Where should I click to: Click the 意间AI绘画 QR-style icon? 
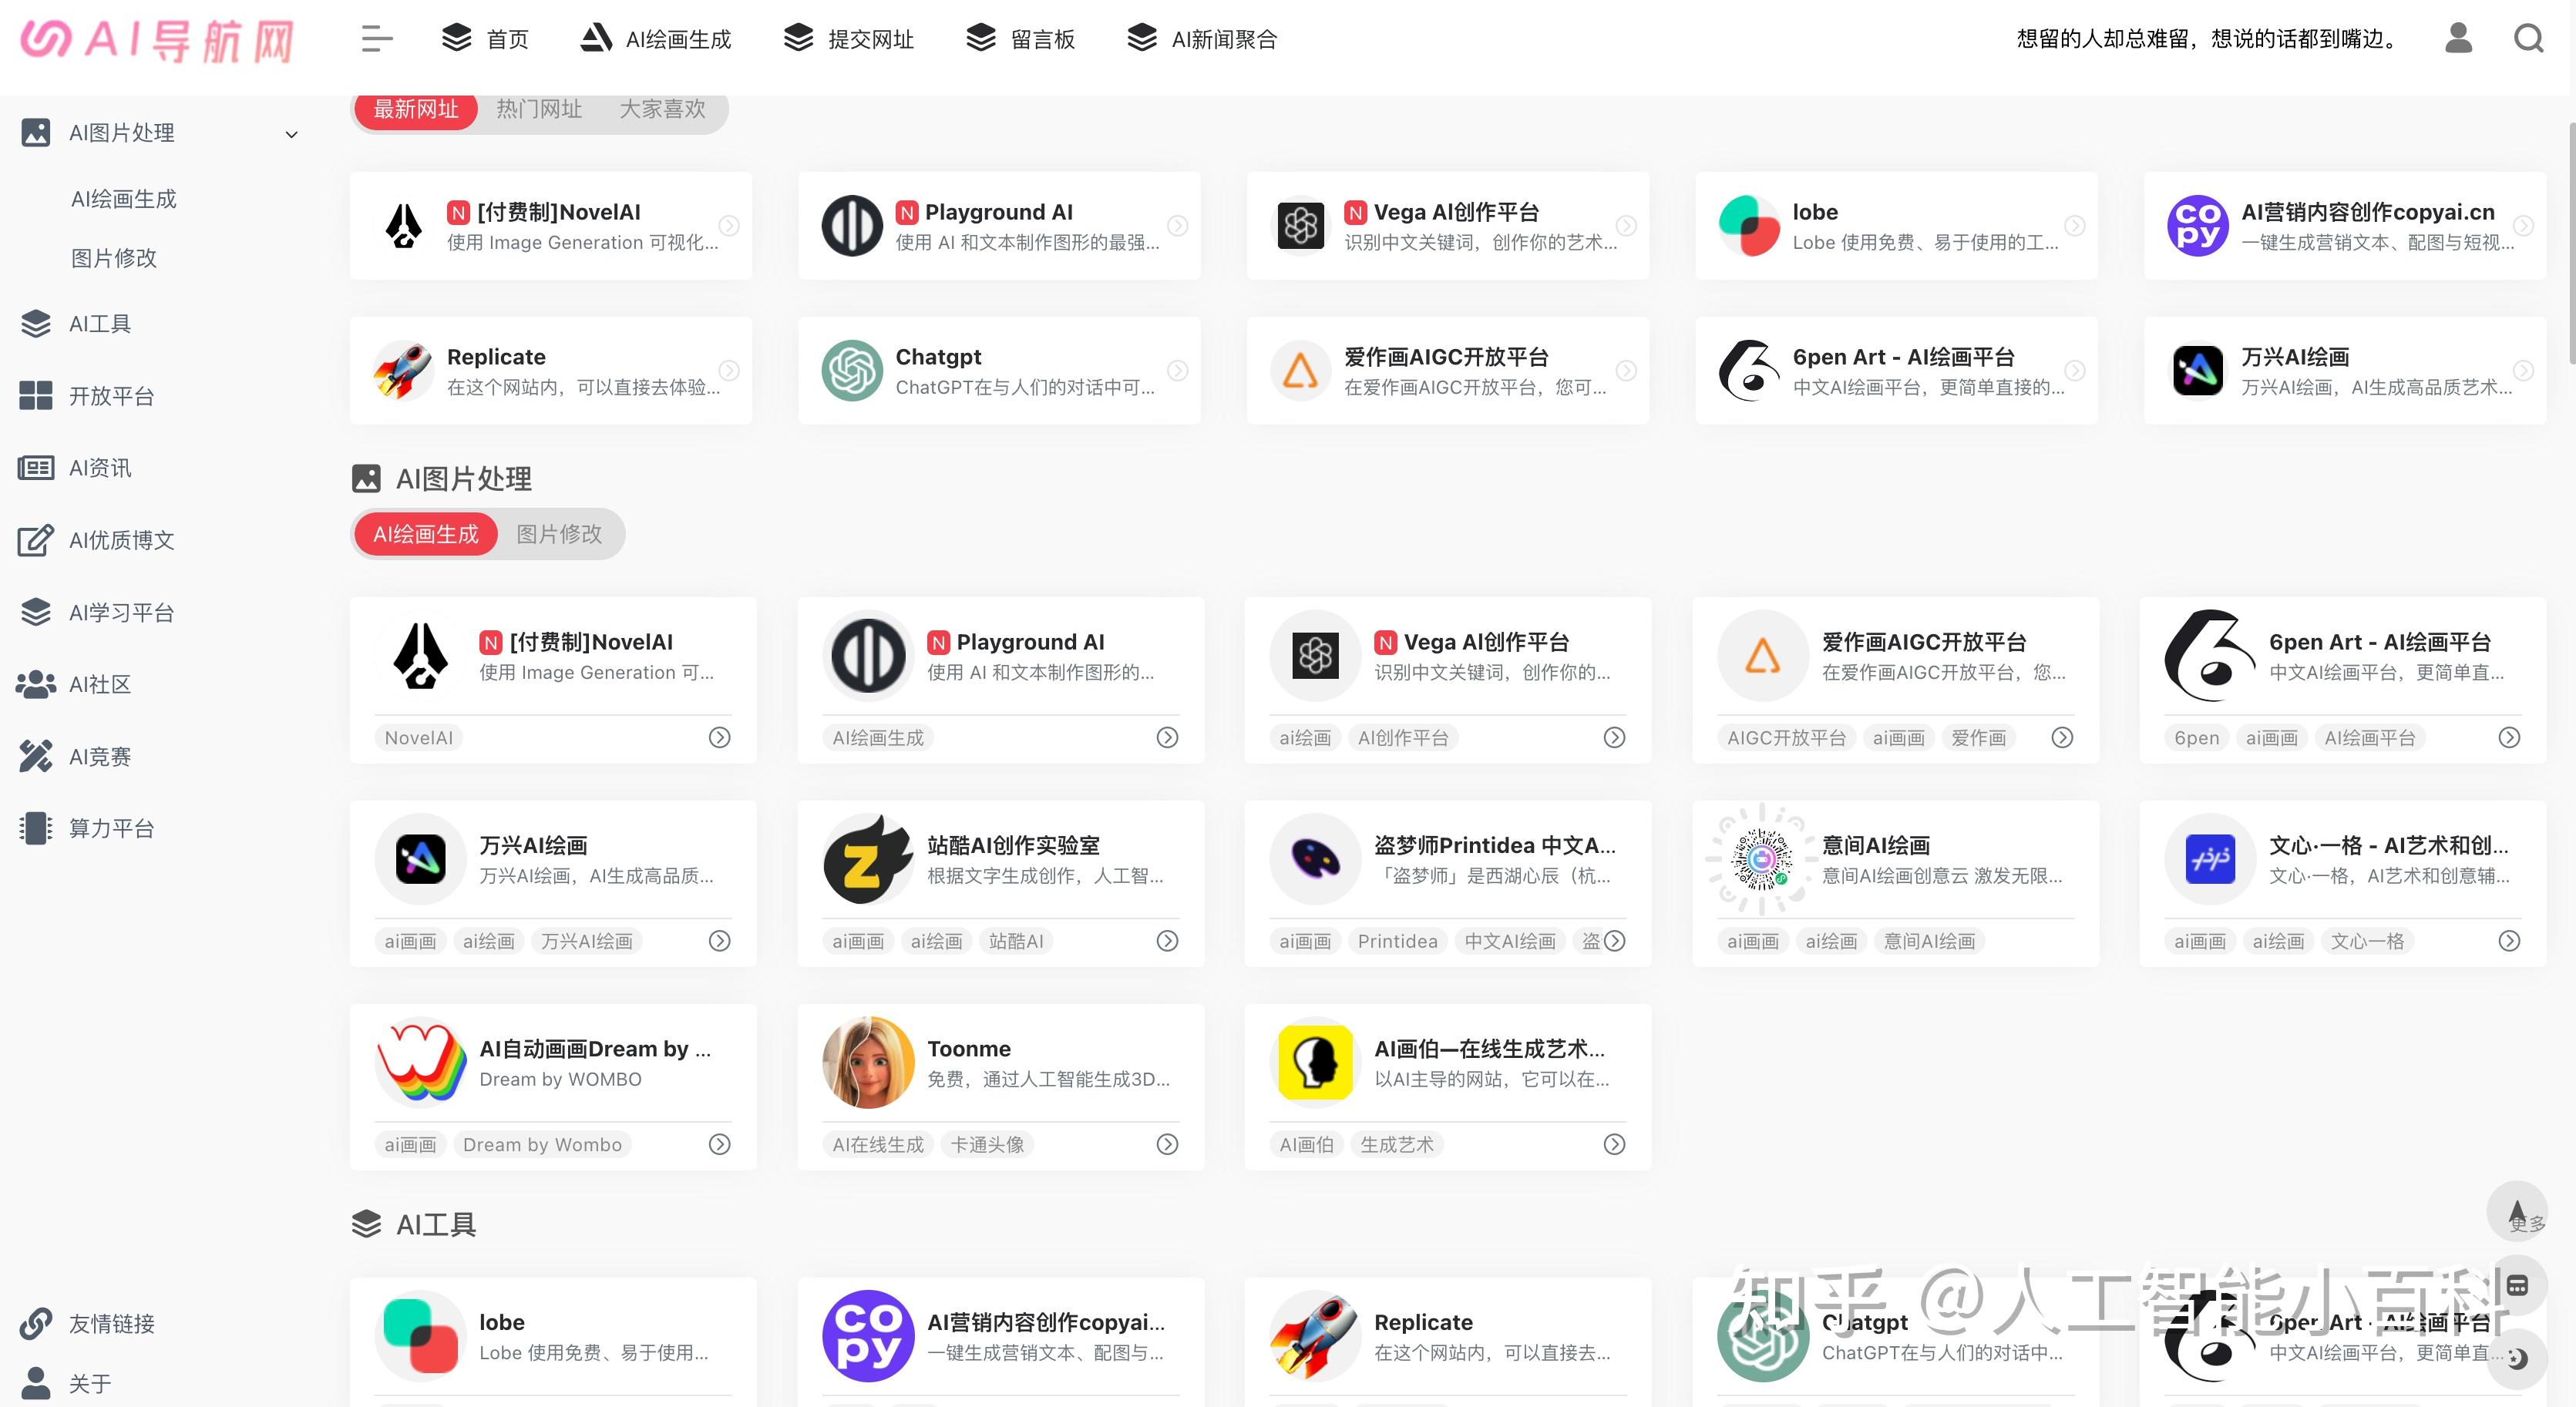click(x=1762, y=859)
